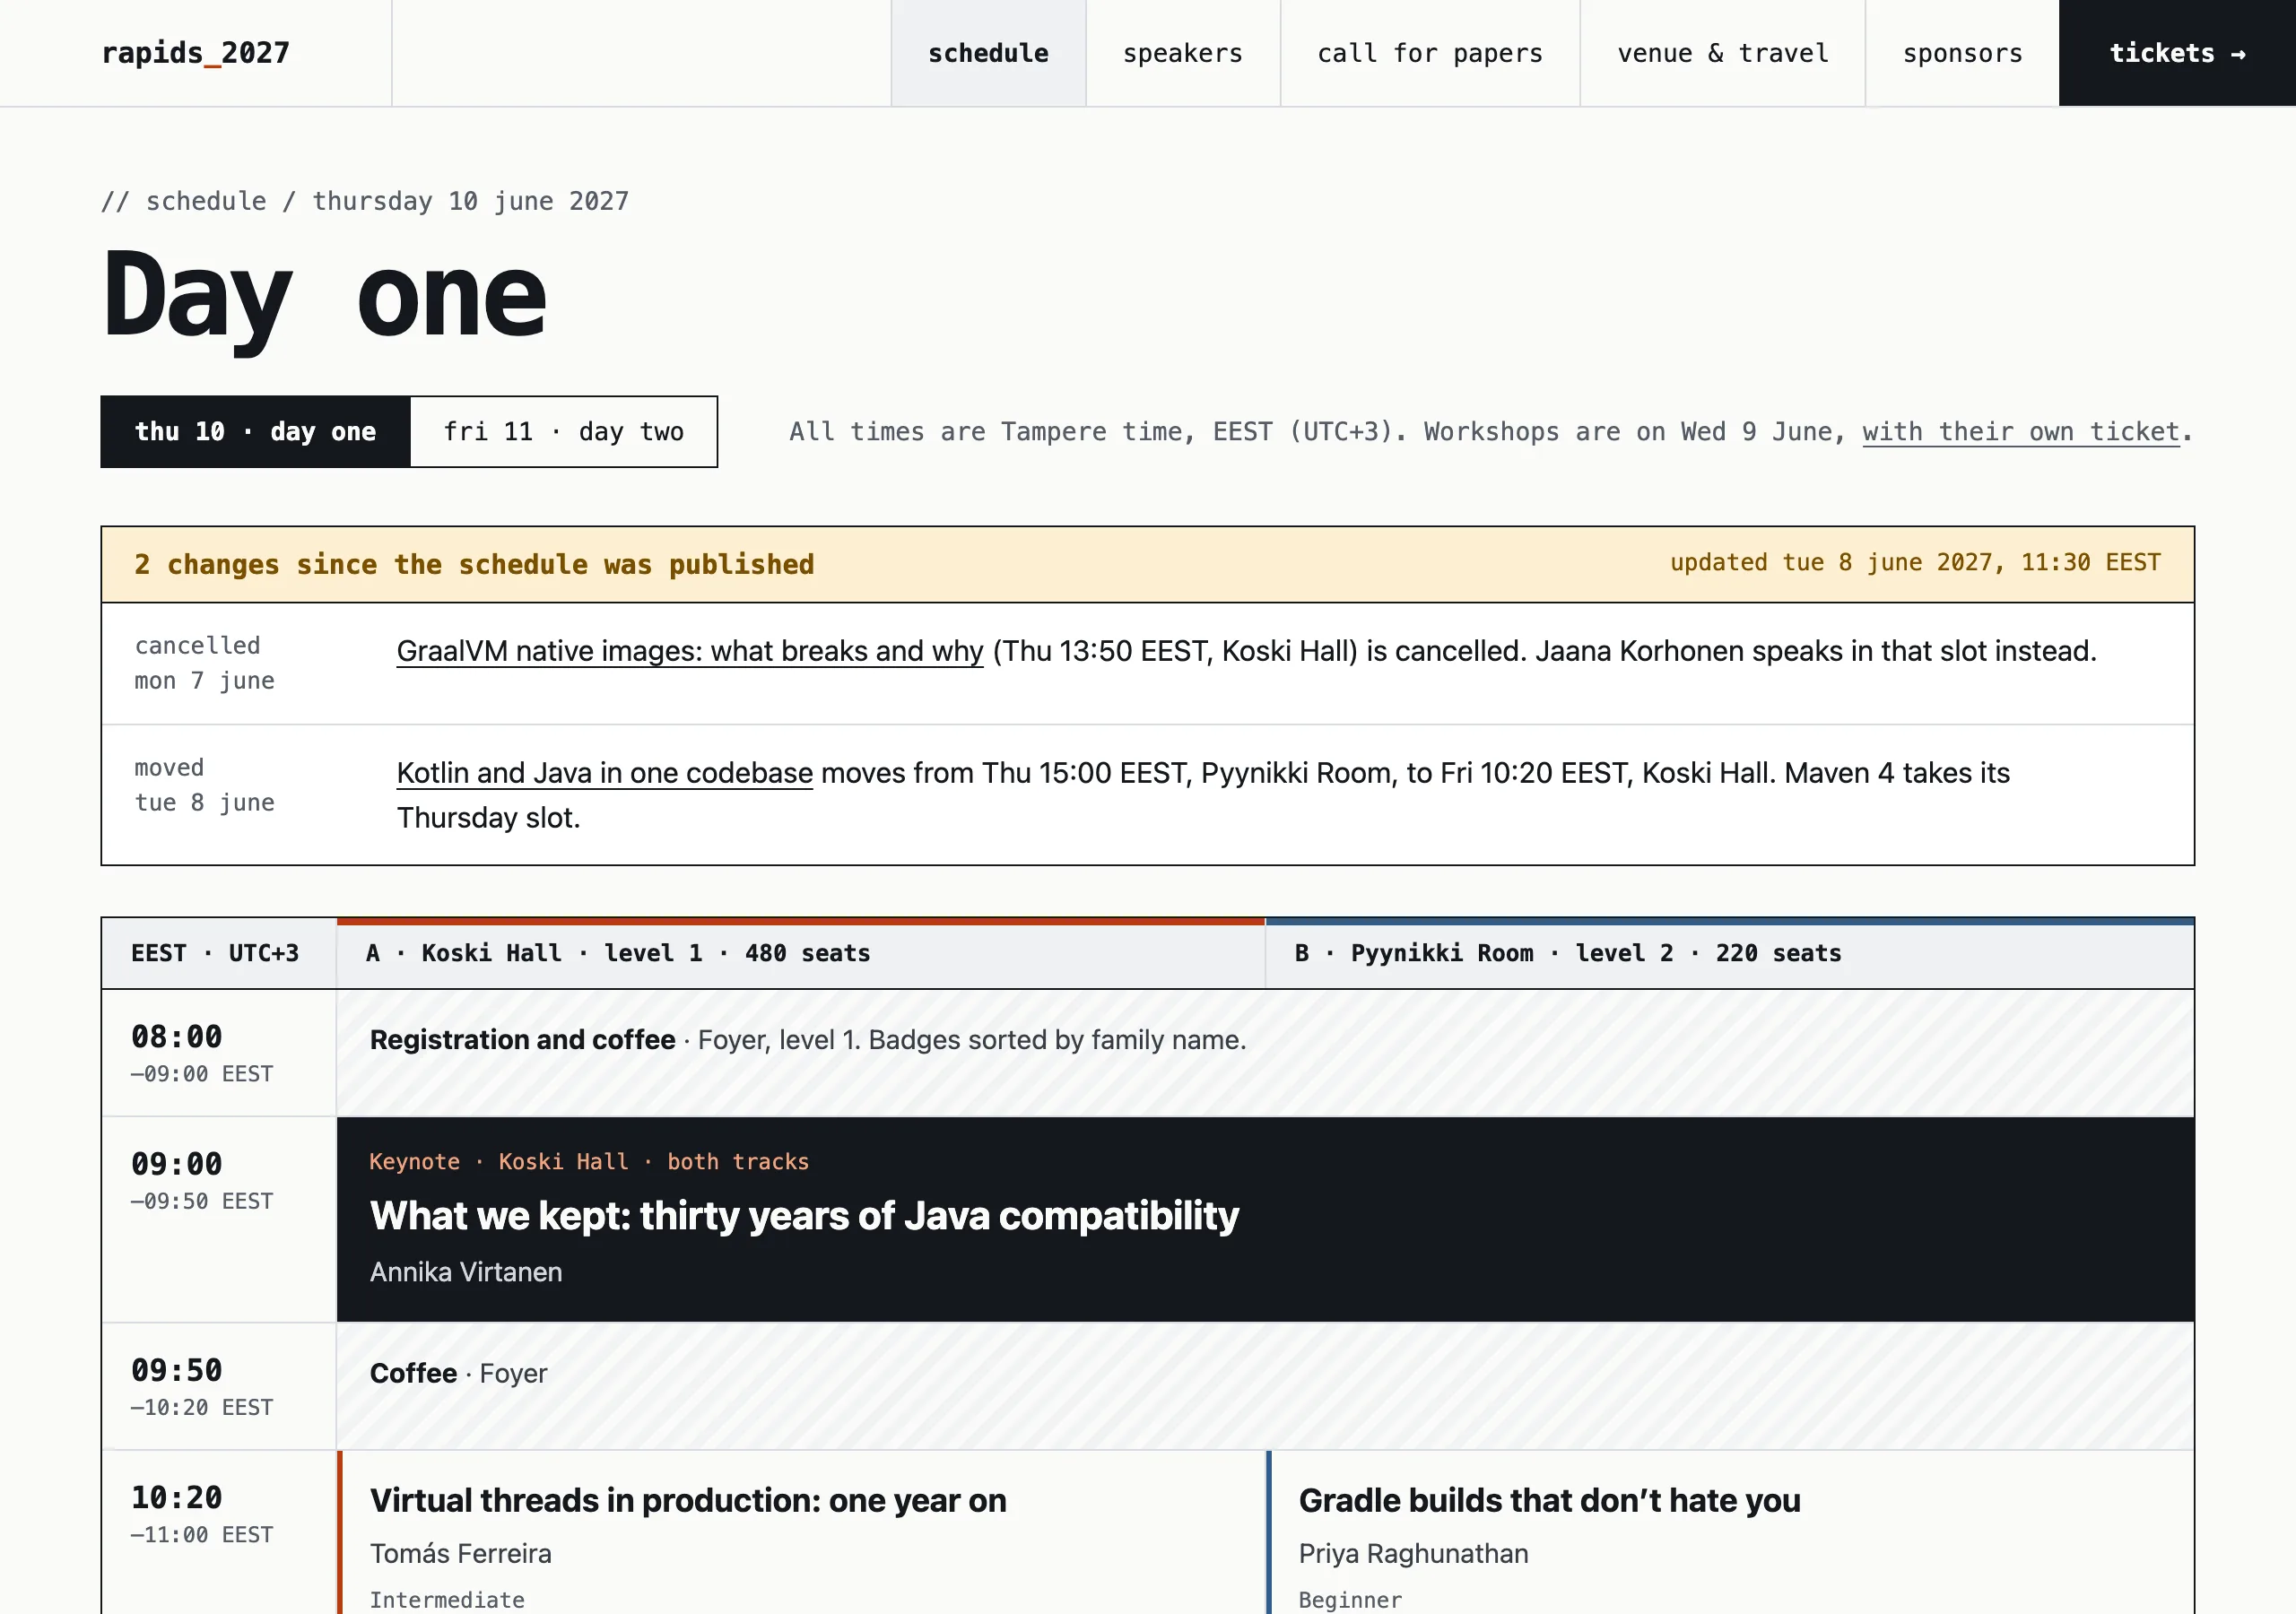The image size is (2296, 1614).
Task: Click the tickets button
Action: click(2177, 53)
